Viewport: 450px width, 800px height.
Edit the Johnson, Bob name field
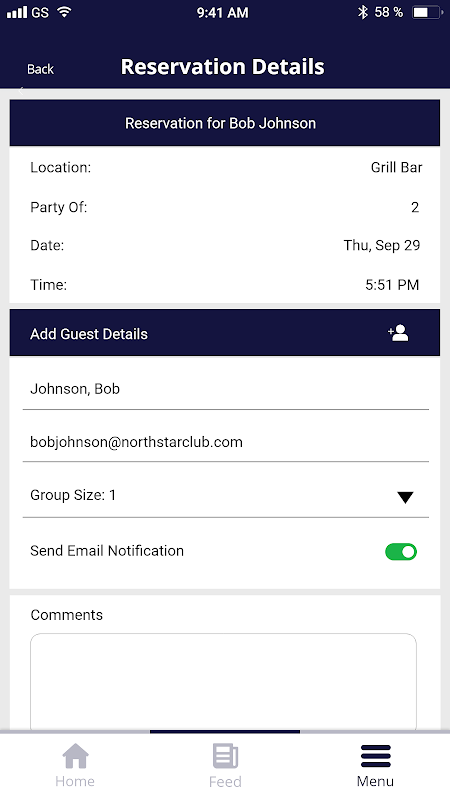[x=226, y=389]
